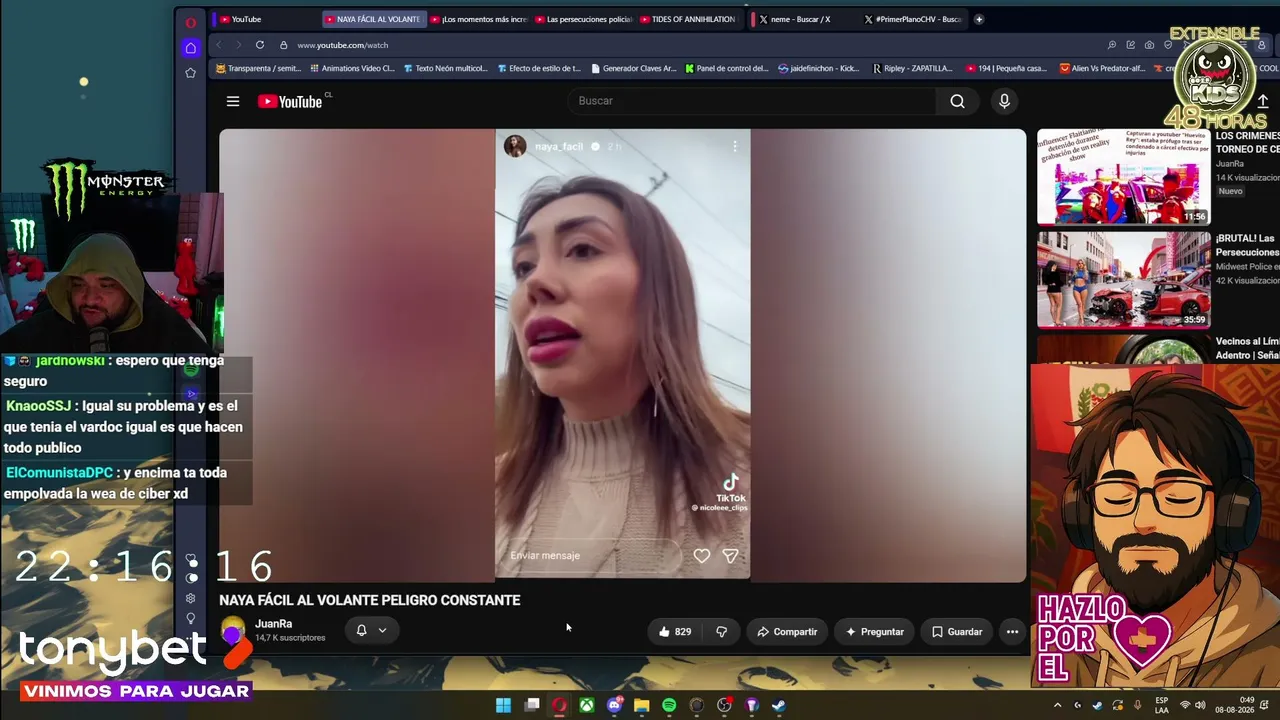The width and height of the screenshot is (1280, 720).
Task: Open volume control in system tray
Action: (x=1200, y=706)
